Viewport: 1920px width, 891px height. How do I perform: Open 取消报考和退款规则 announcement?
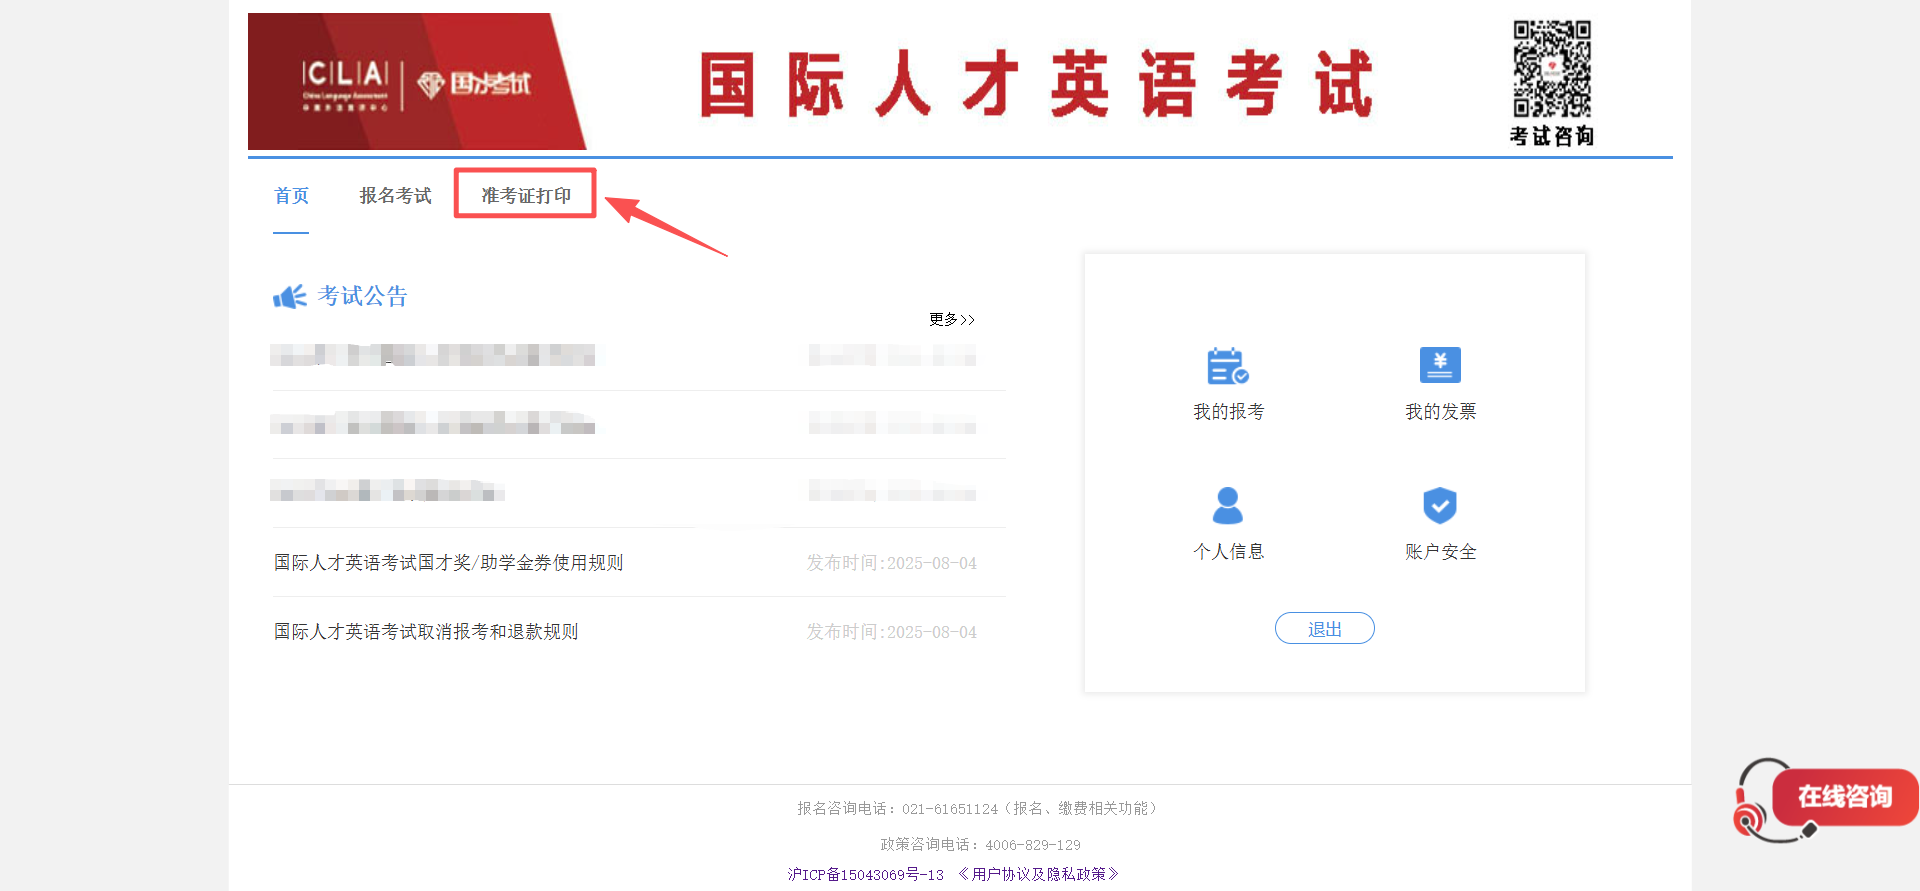(x=426, y=632)
